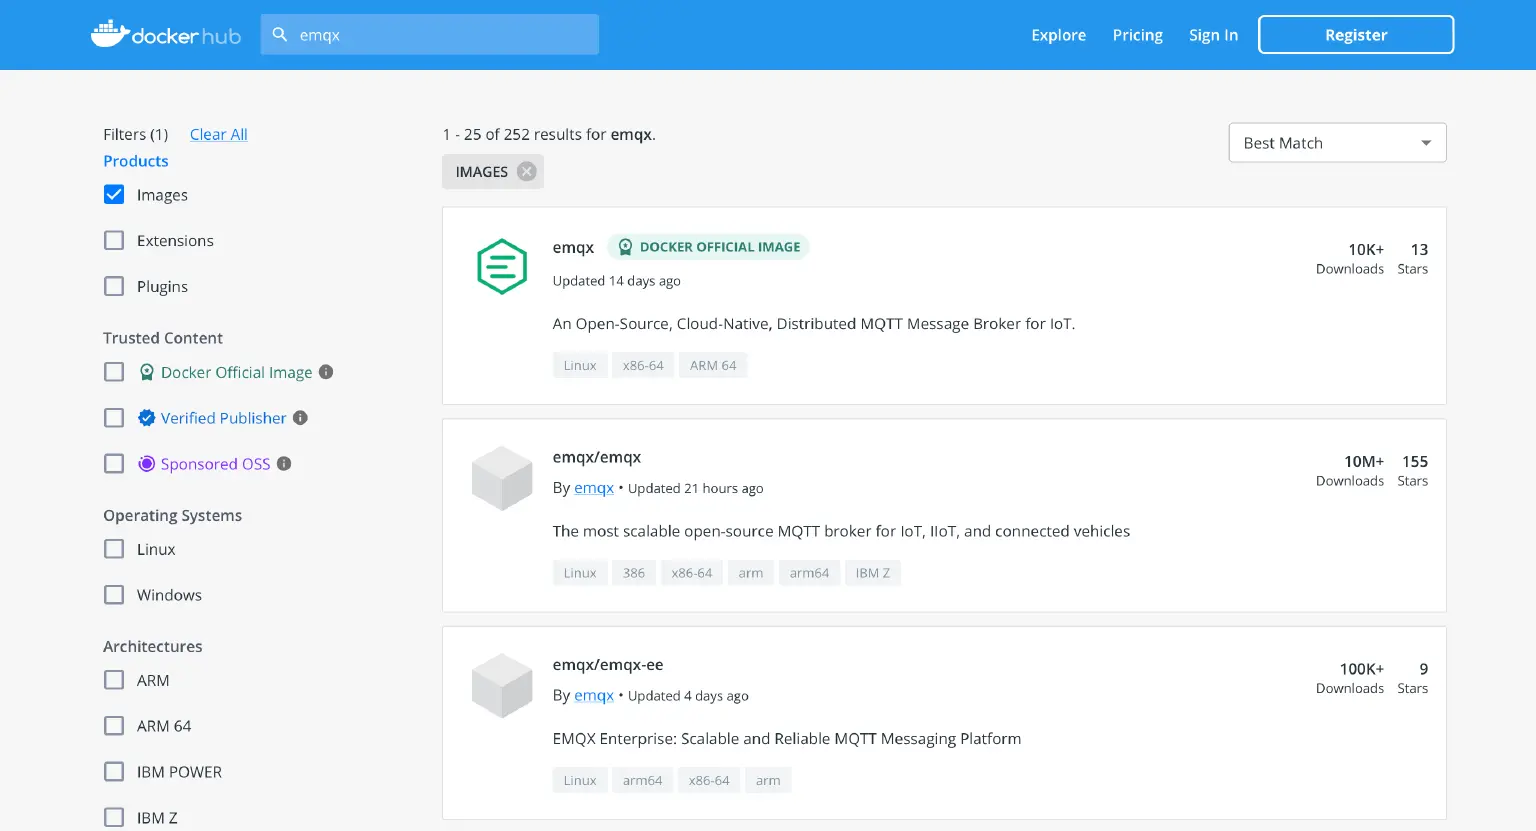
Task: Enable the Verified Publisher filter
Action: pyautogui.click(x=114, y=417)
